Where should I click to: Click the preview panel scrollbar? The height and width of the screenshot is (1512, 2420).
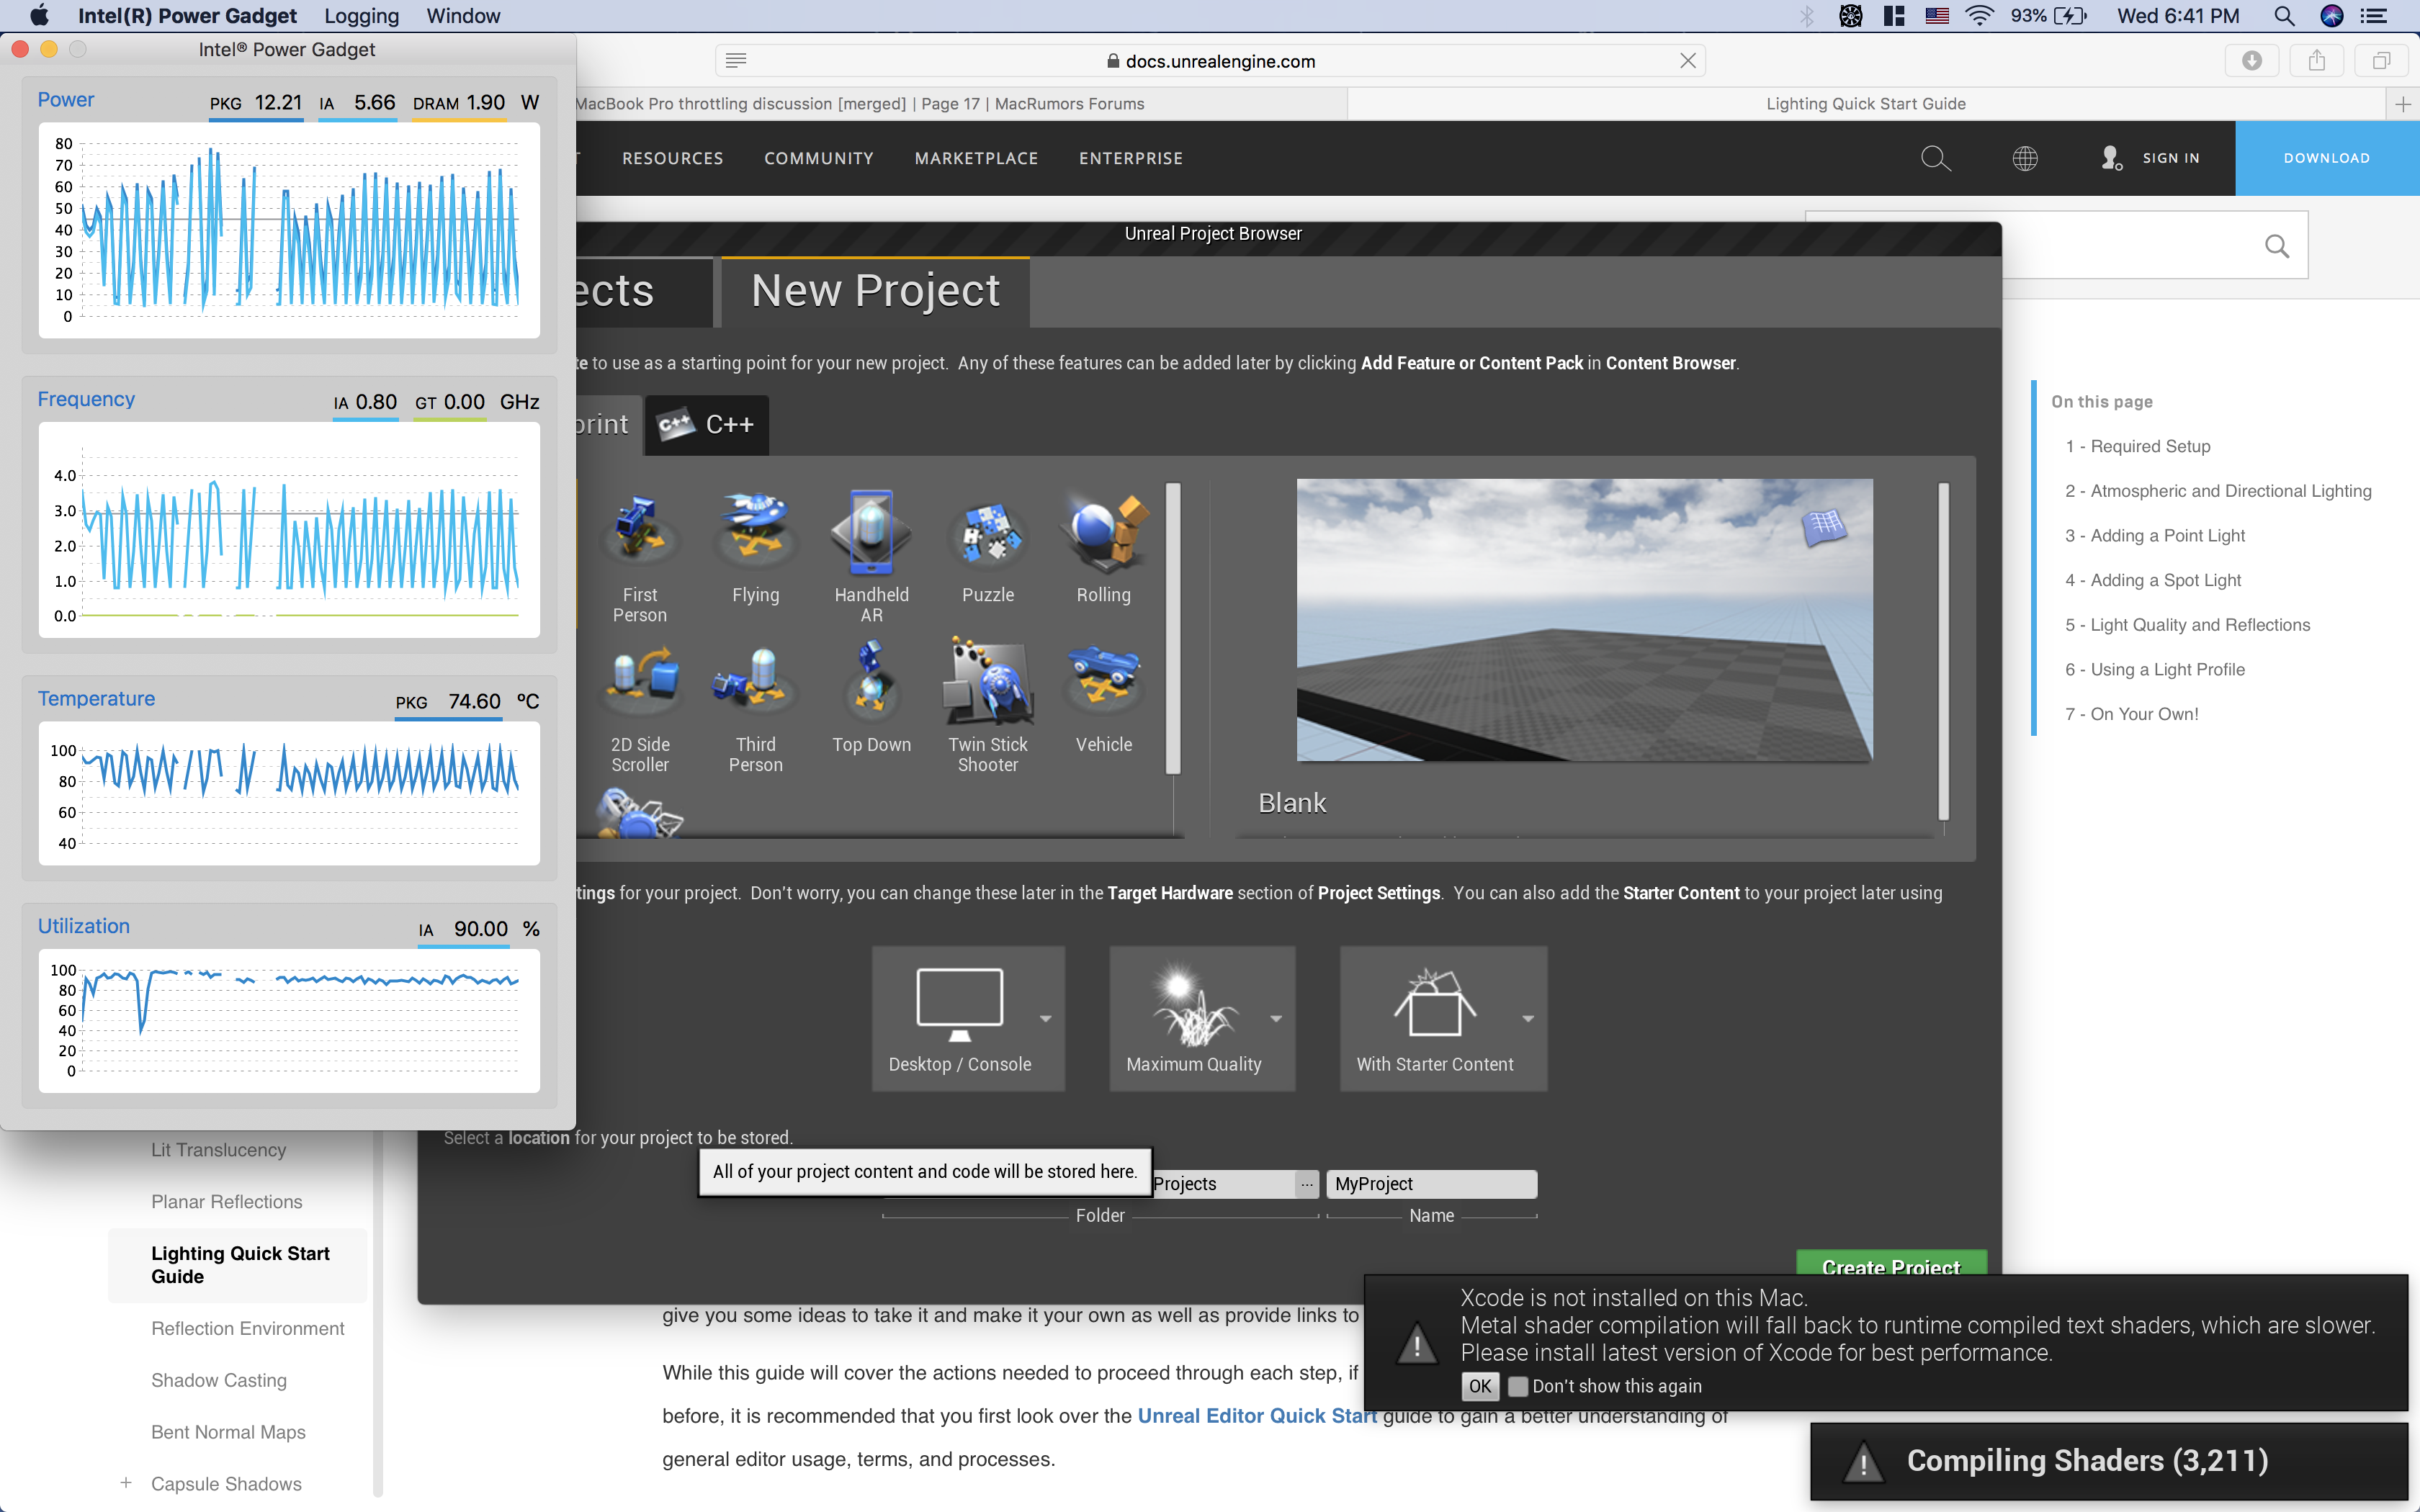1944,652
